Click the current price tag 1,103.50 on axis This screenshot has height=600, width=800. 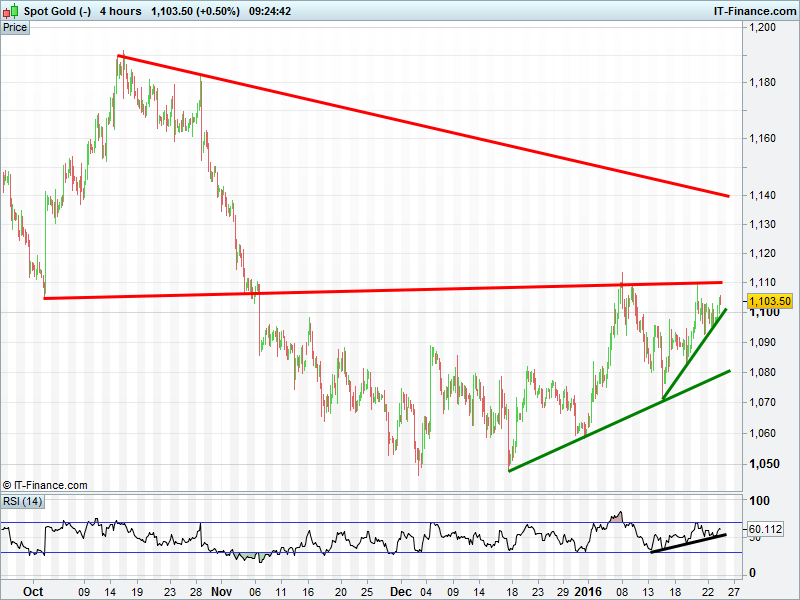pyautogui.click(x=770, y=301)
